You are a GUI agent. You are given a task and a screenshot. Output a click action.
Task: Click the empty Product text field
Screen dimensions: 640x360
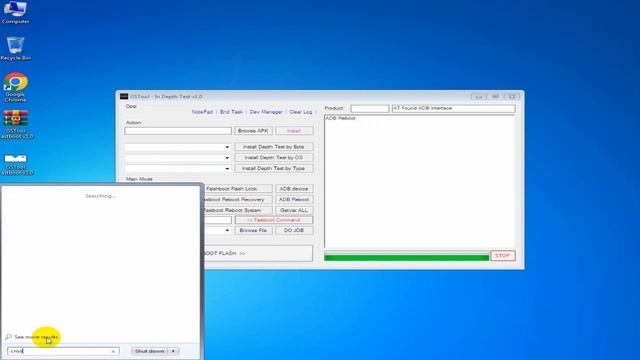pyautogui.click(x=369, y=109)
